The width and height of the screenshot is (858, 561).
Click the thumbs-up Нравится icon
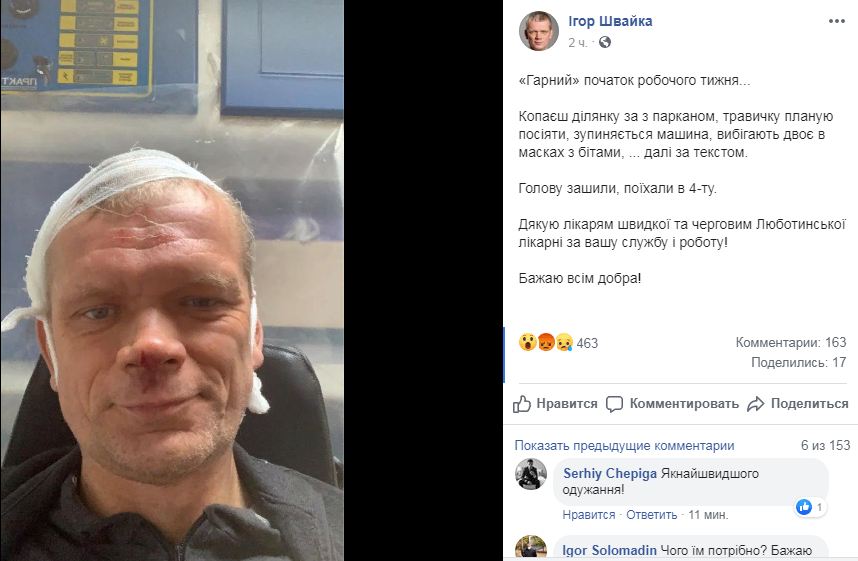point(522,404)
